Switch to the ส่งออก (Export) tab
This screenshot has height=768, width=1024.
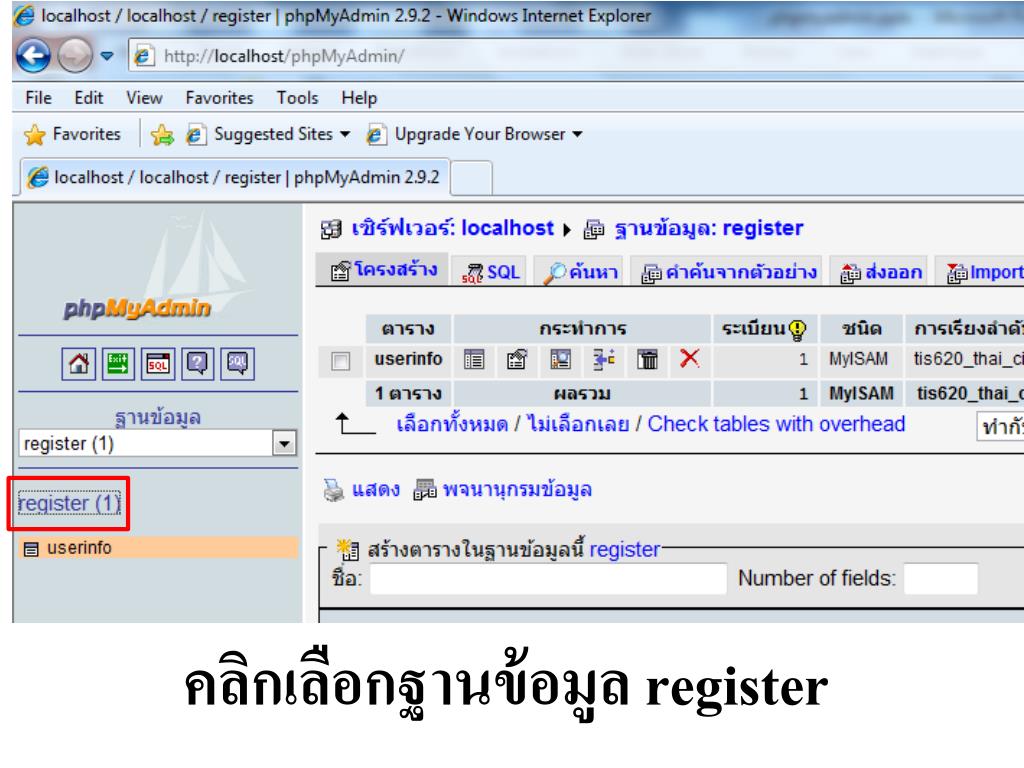point(881,272)
